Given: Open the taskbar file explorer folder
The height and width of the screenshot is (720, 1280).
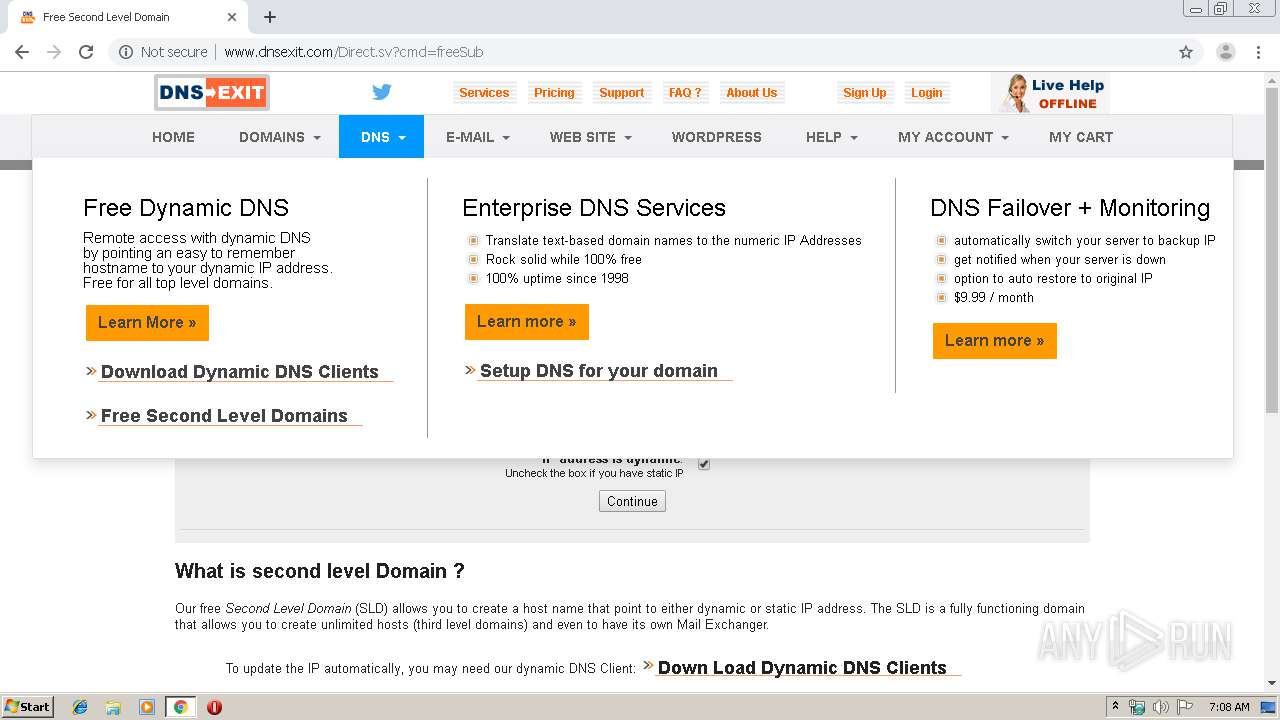Looking at the screenshot, I should [x=113, y=707].
